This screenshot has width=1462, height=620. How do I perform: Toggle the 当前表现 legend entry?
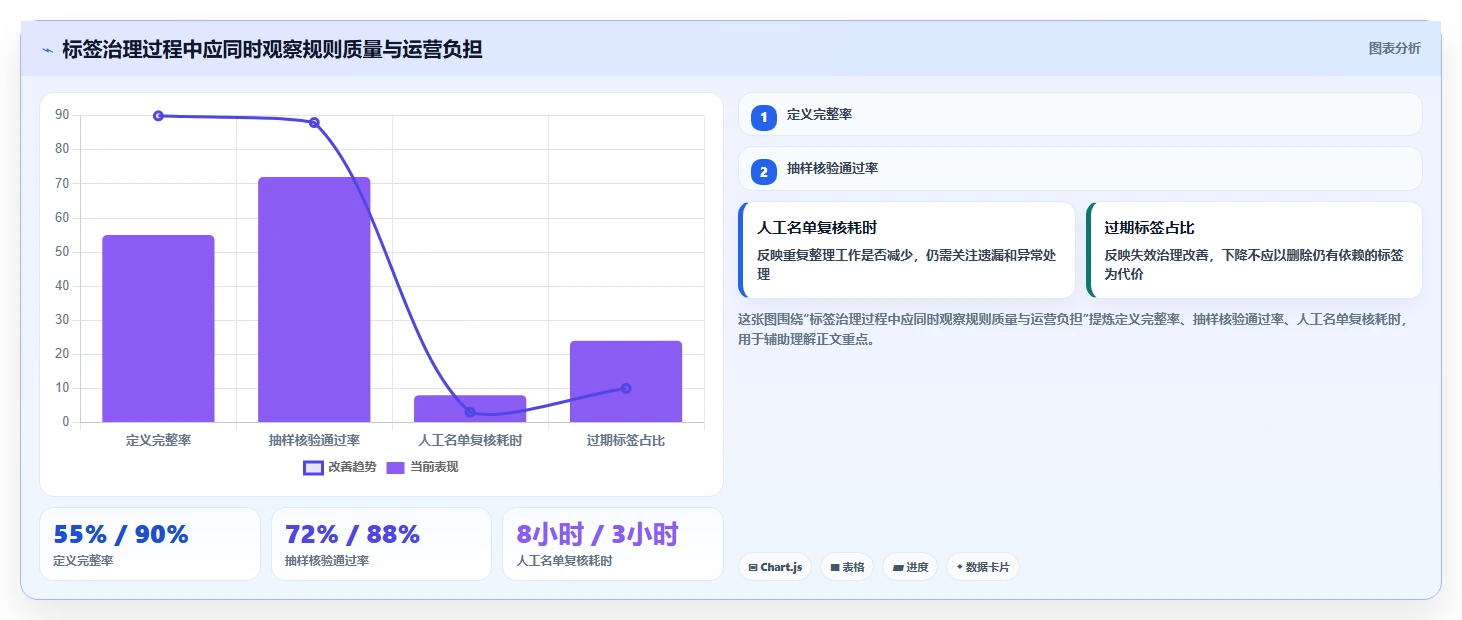[x=422, y=467]
